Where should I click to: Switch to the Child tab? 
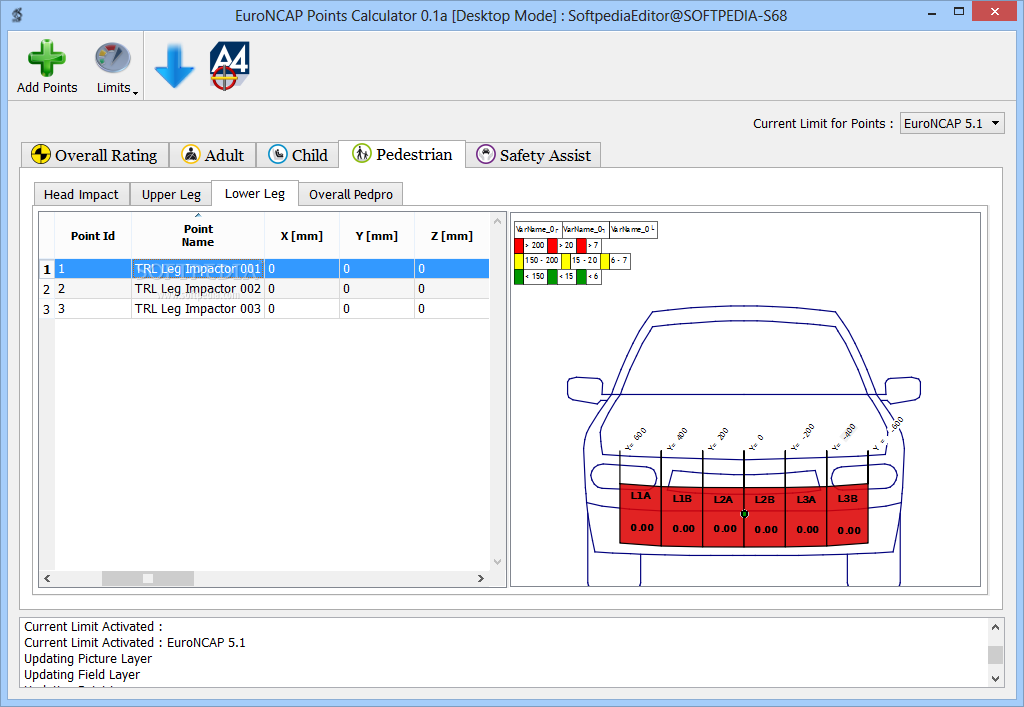point(297,155)
